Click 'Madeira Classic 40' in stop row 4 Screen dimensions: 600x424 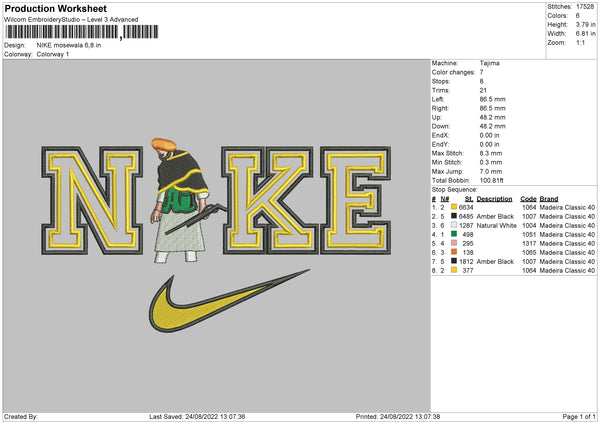point(567,235)
